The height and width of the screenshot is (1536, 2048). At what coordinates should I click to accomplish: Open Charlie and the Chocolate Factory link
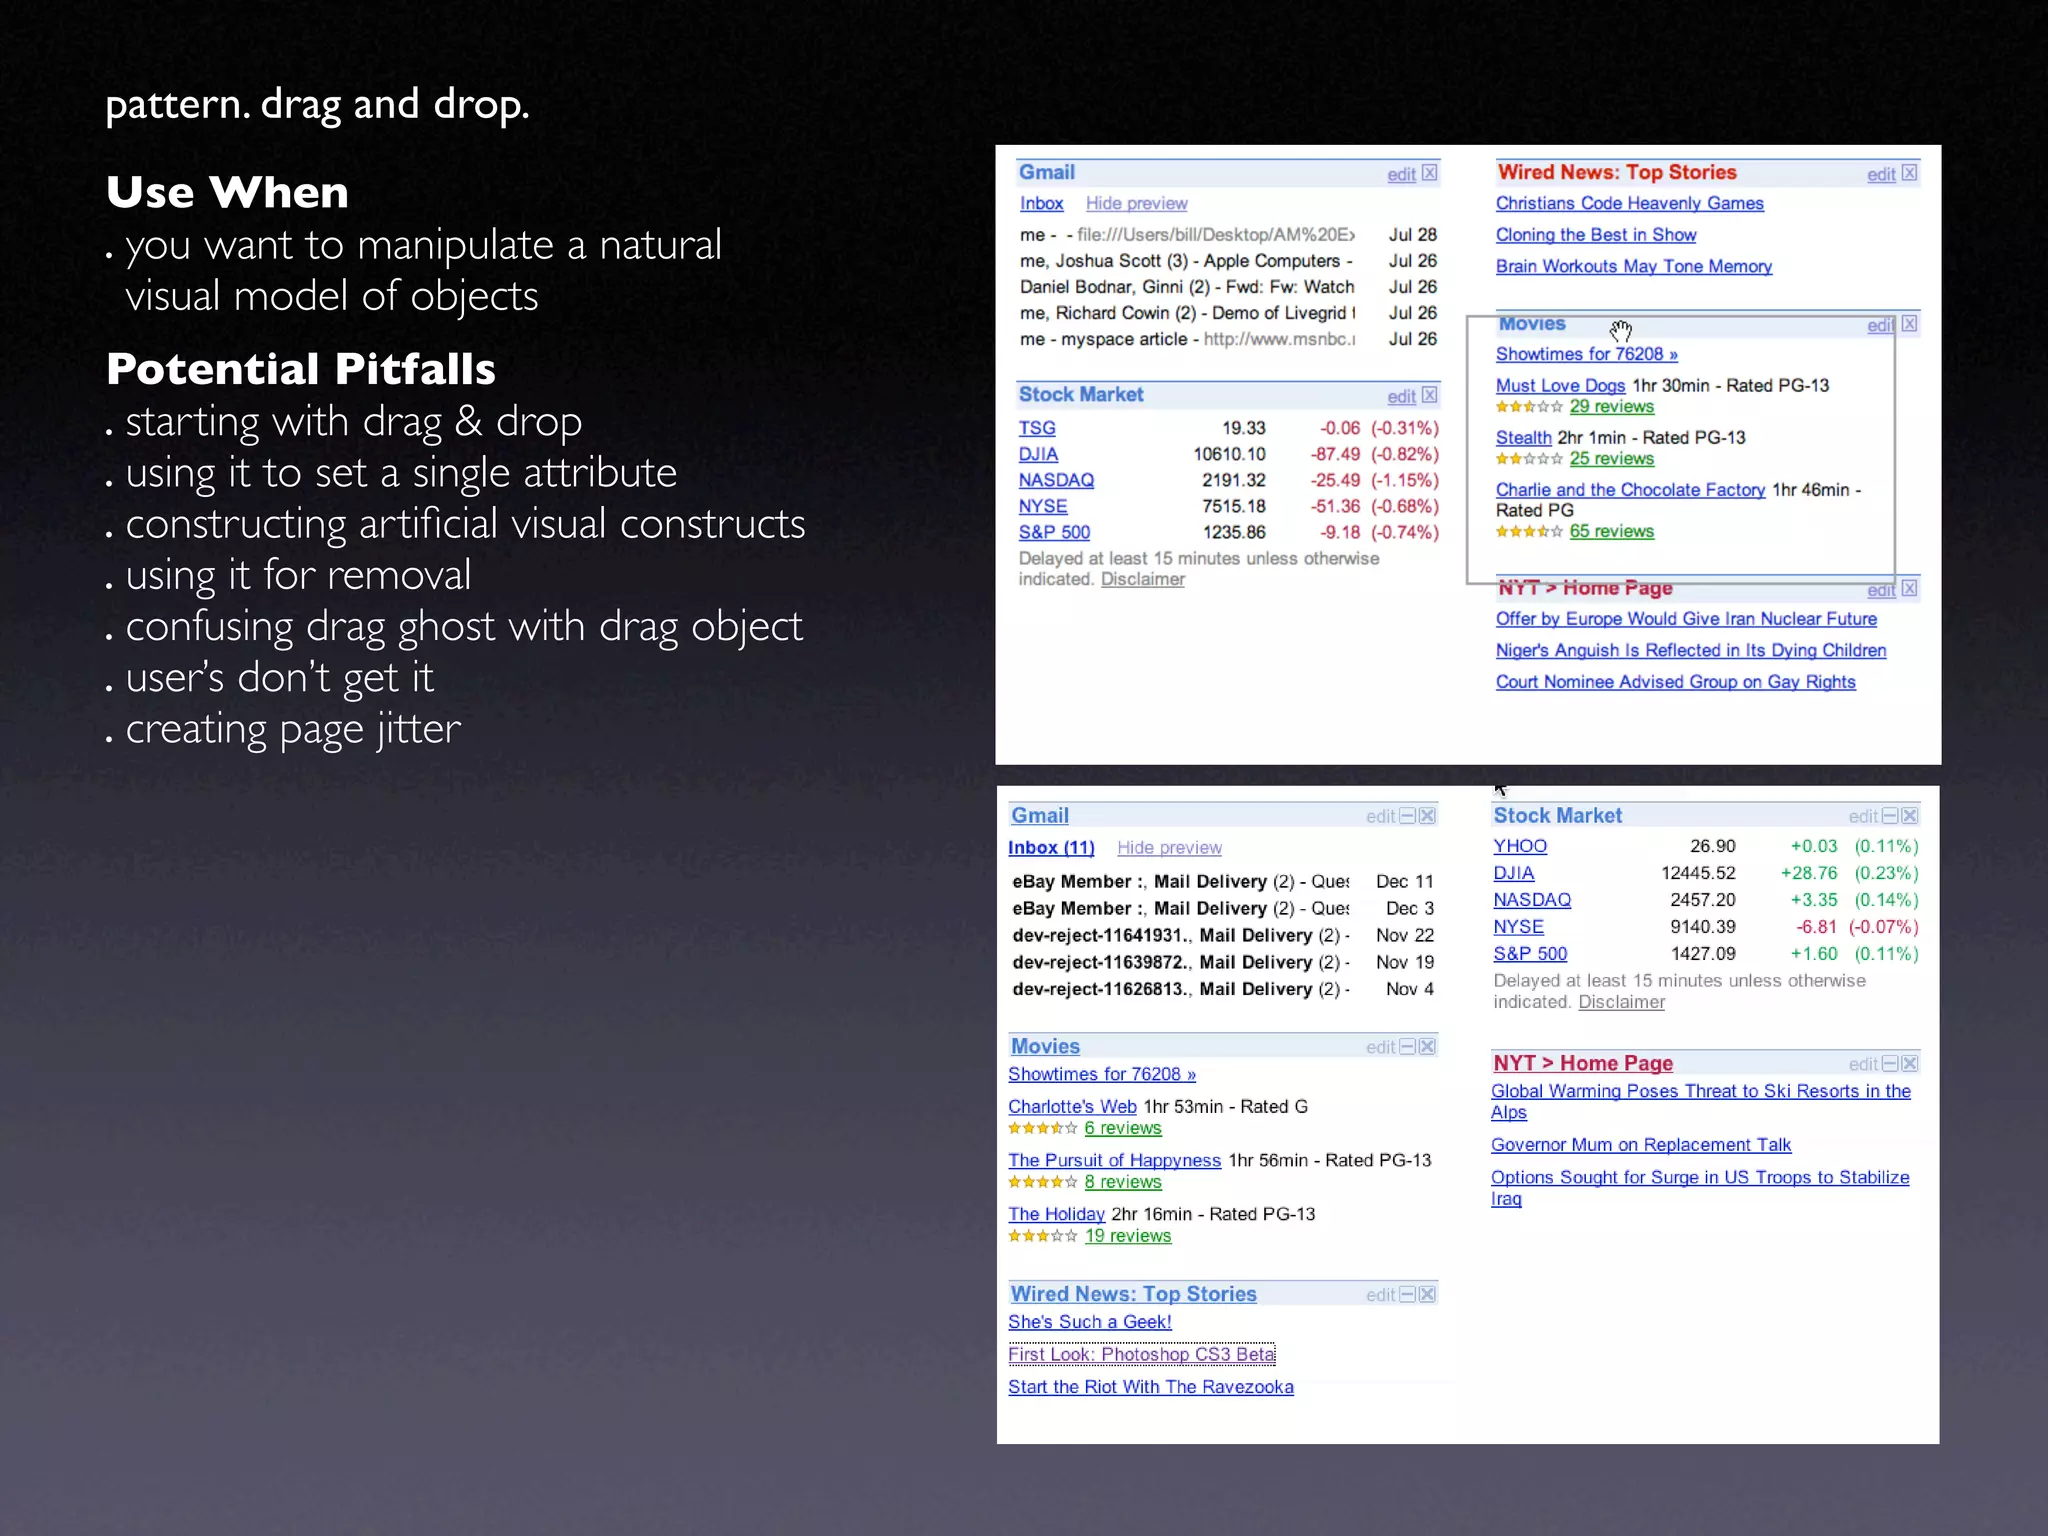[x=1630, y=490]
